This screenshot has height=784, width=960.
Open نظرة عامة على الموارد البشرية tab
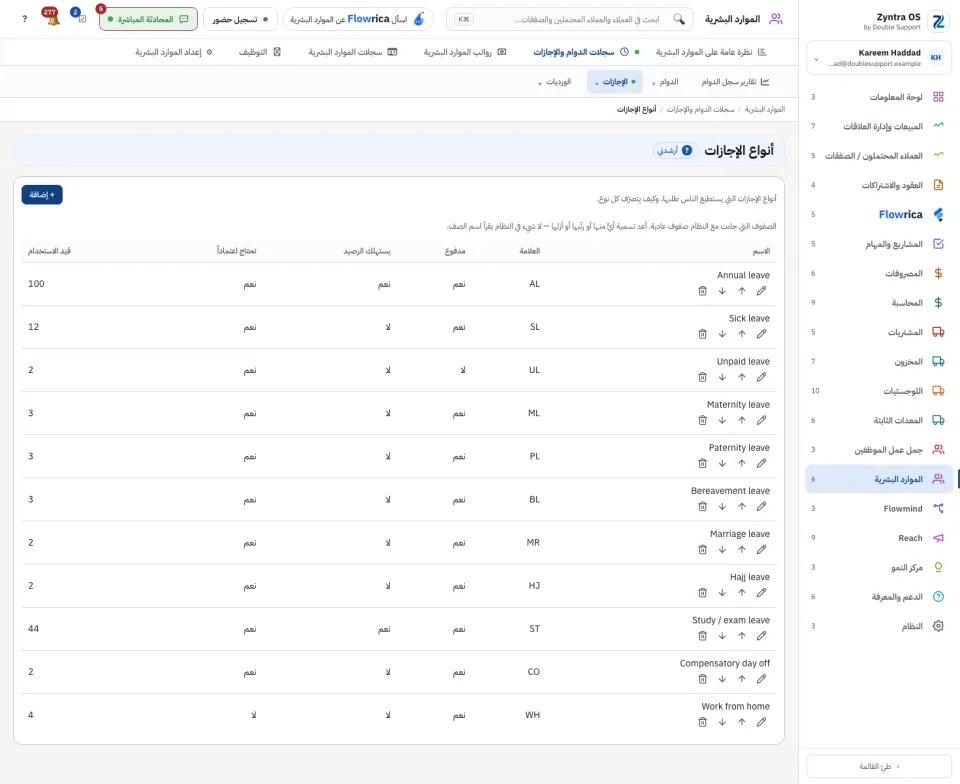[711, 52]
